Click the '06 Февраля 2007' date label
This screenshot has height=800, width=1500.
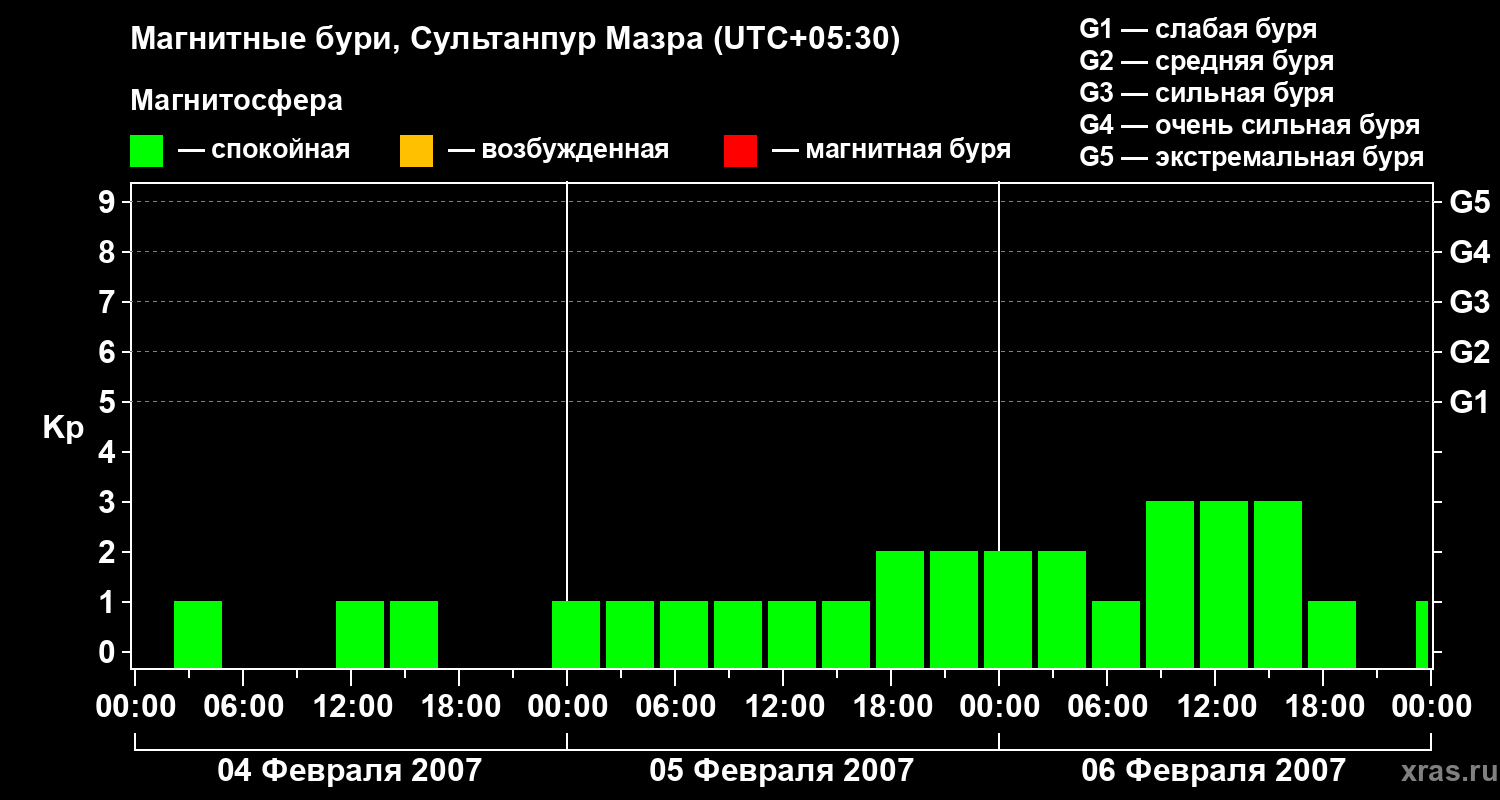click(1214, 770)
